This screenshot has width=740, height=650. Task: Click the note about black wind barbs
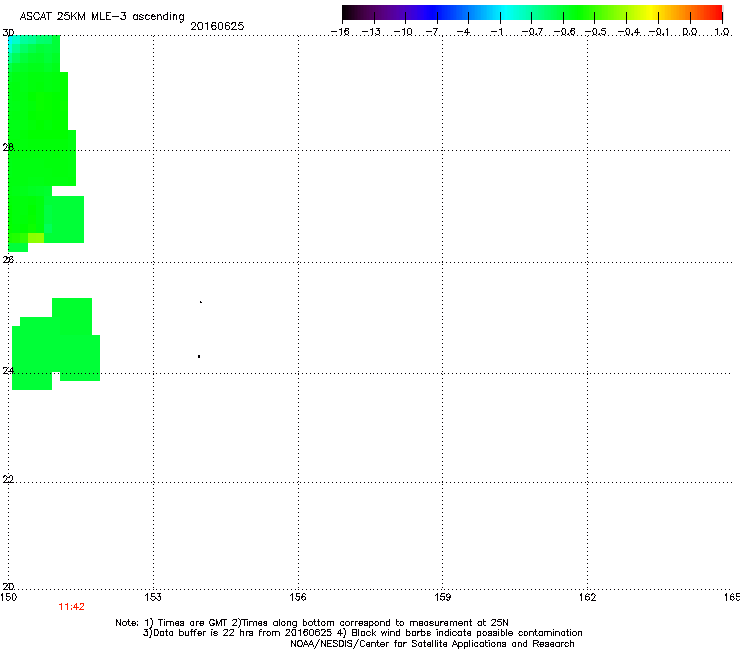[467, 633]
